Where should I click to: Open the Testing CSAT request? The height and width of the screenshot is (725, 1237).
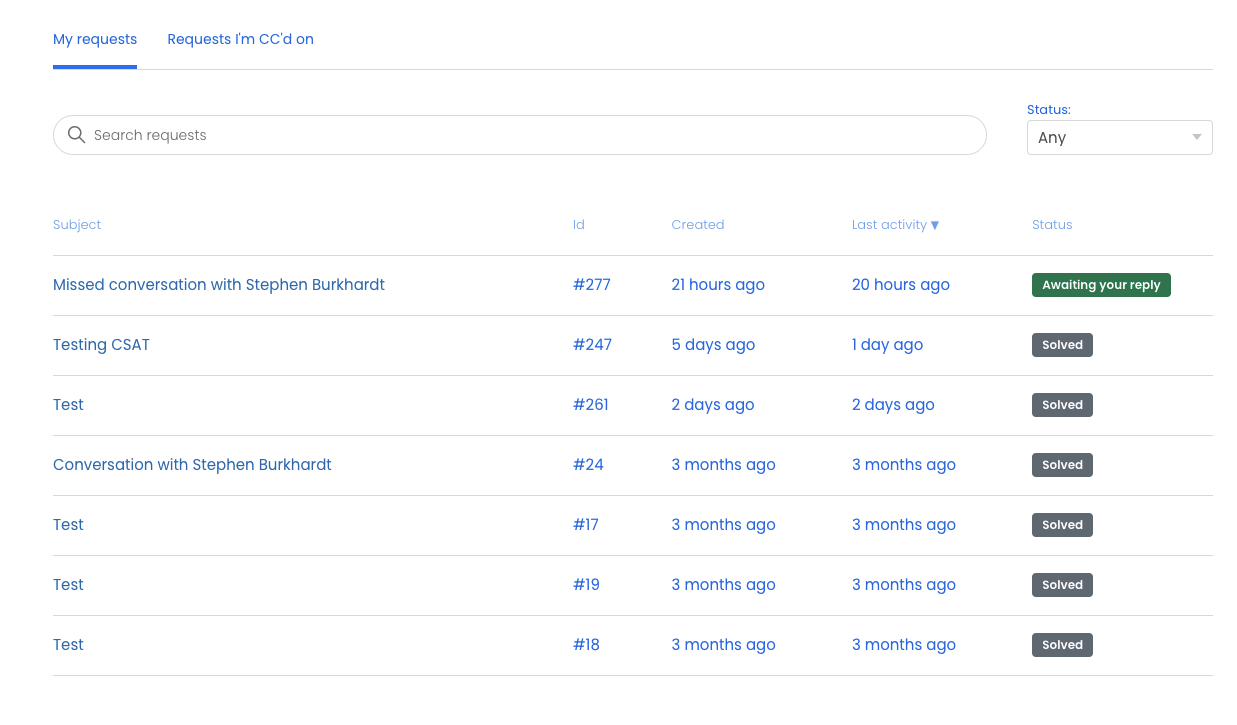click(x=101, y=344)
